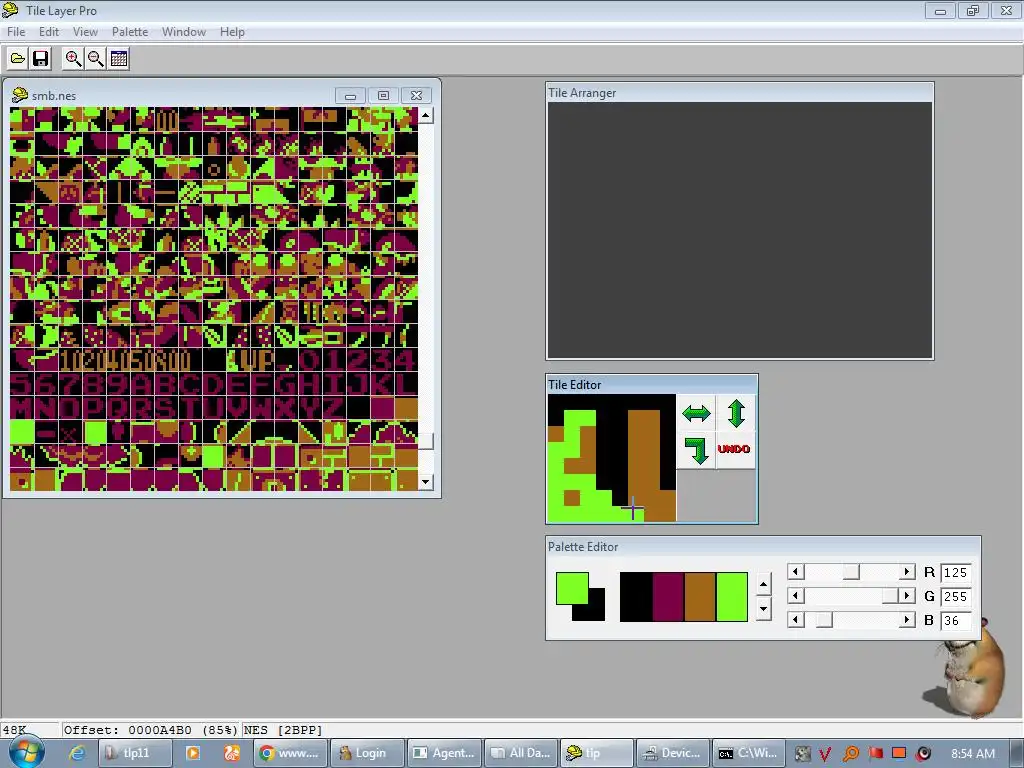Viewport: 1024px width, 768px height.
Task: Switch to the Devic taskbar window
Action: [672, 753]
